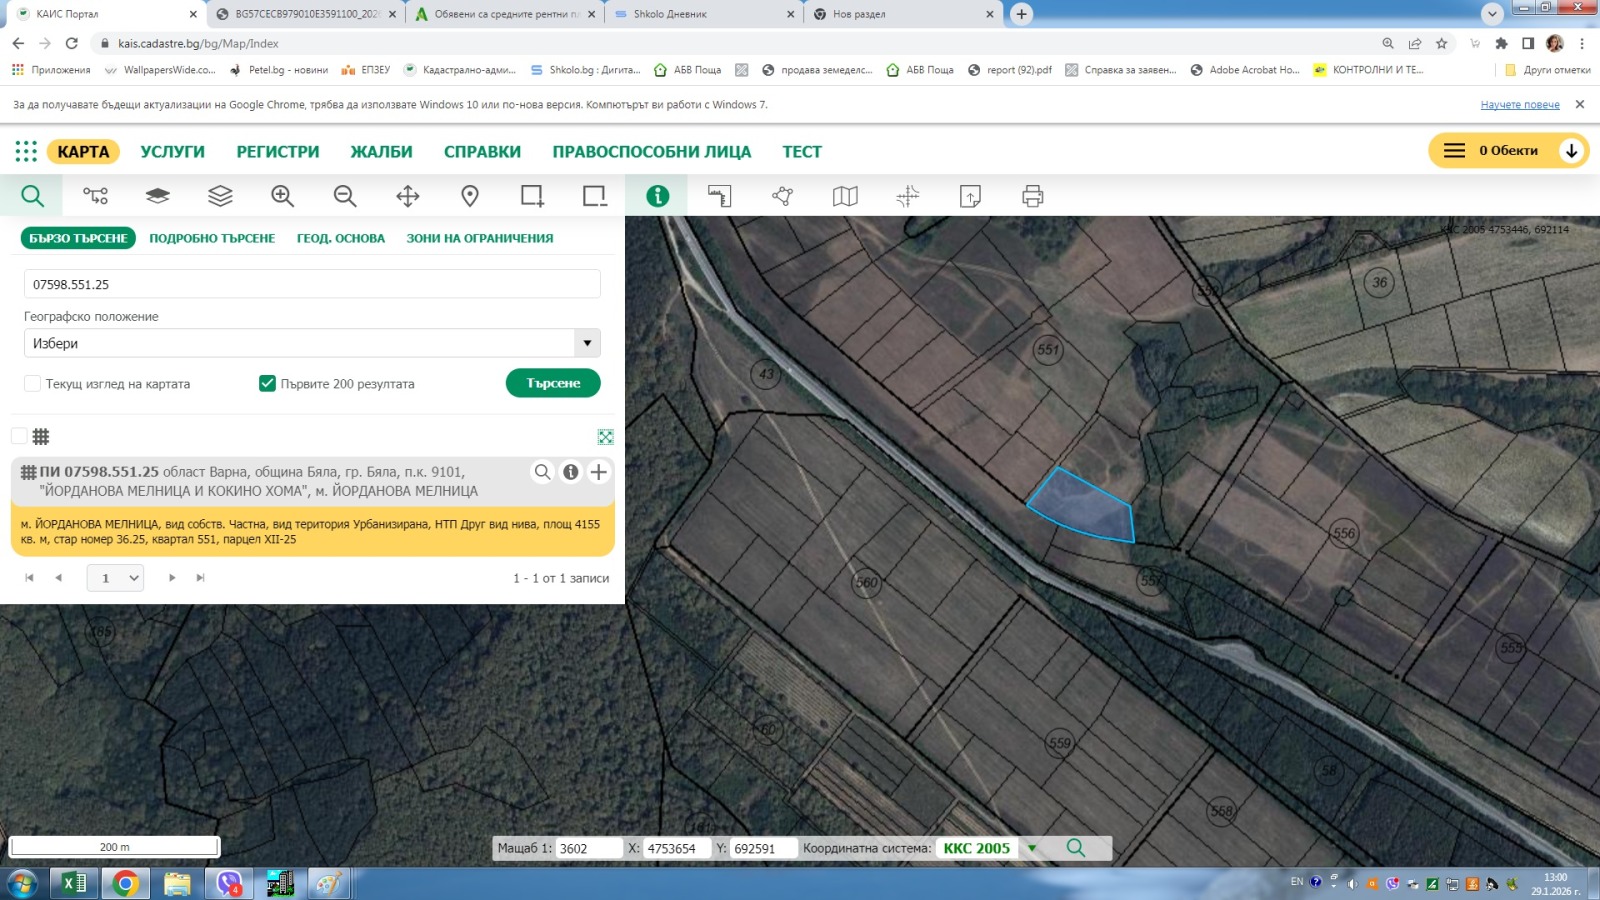Open the page number dropdown in results pager

tap(115, 577)
